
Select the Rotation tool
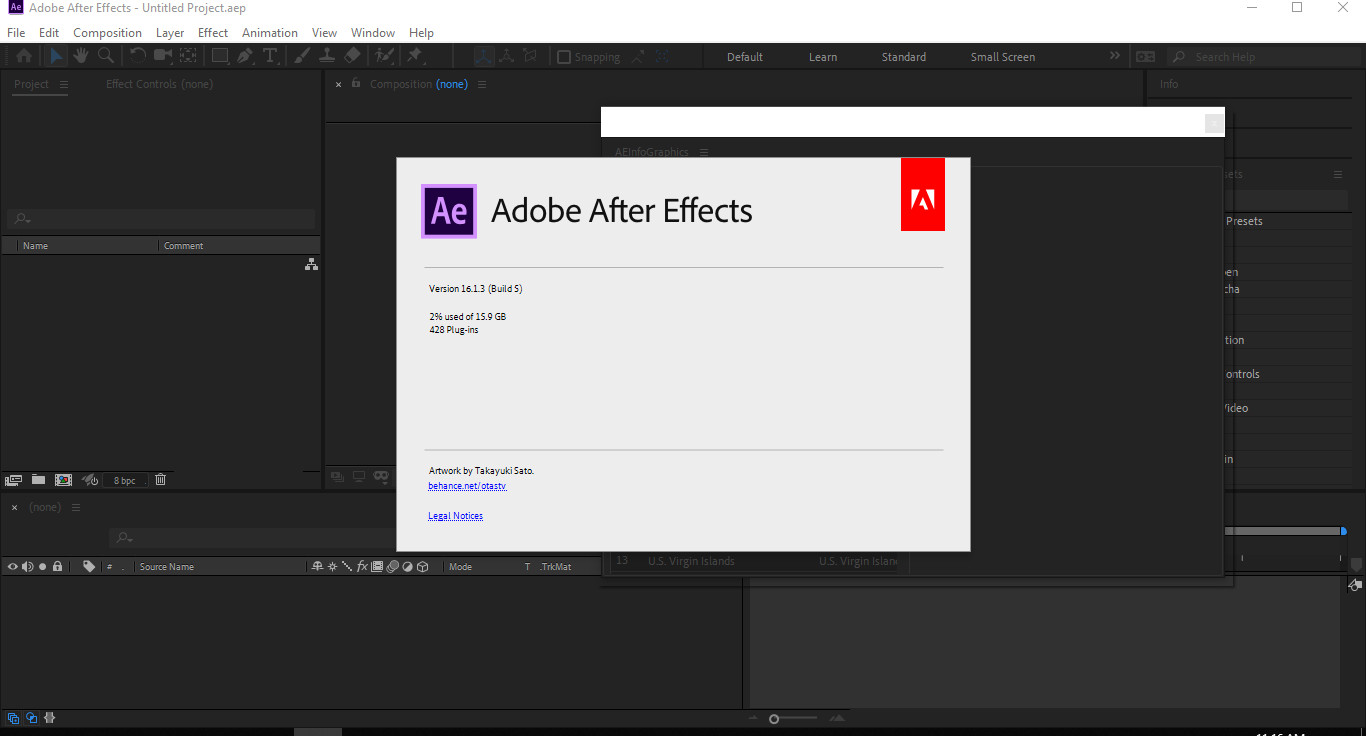click(x=138, y=56)
